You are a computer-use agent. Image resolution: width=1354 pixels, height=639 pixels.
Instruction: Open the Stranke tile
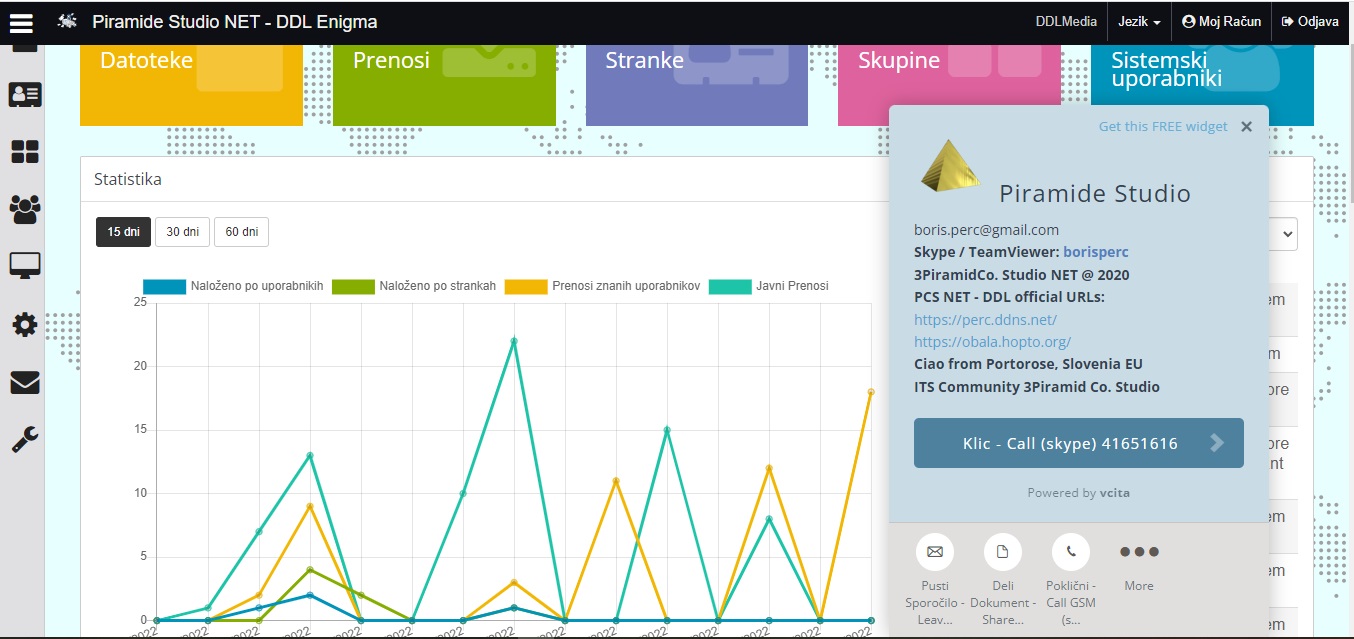[x=697, y=85]
